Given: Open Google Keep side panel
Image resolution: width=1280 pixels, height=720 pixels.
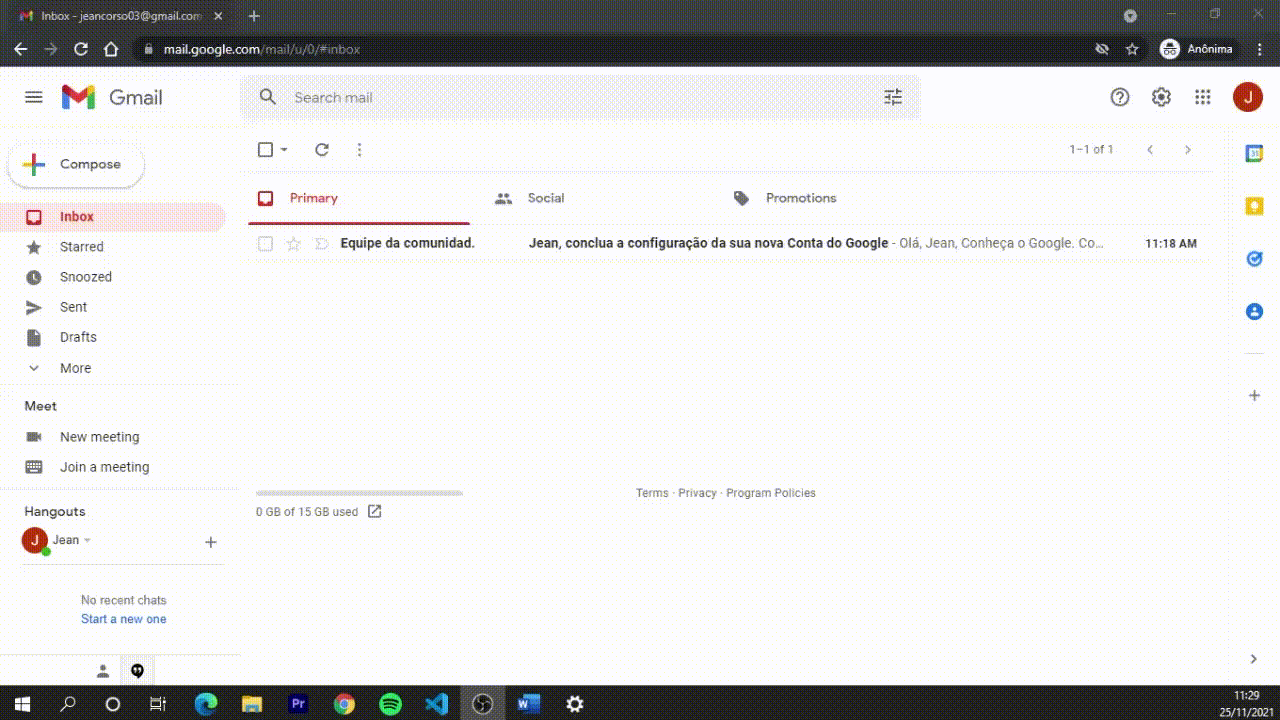Looking at the screenshot, I should point(1254,206).
